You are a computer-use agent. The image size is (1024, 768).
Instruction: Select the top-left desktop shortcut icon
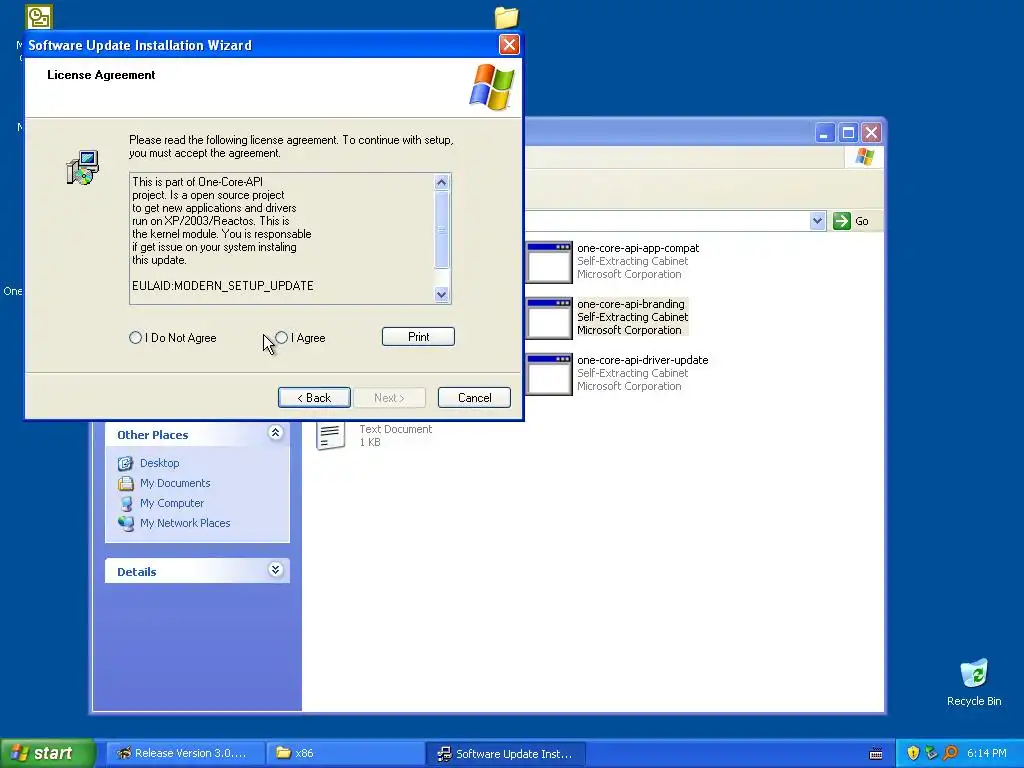pos(39,17)
